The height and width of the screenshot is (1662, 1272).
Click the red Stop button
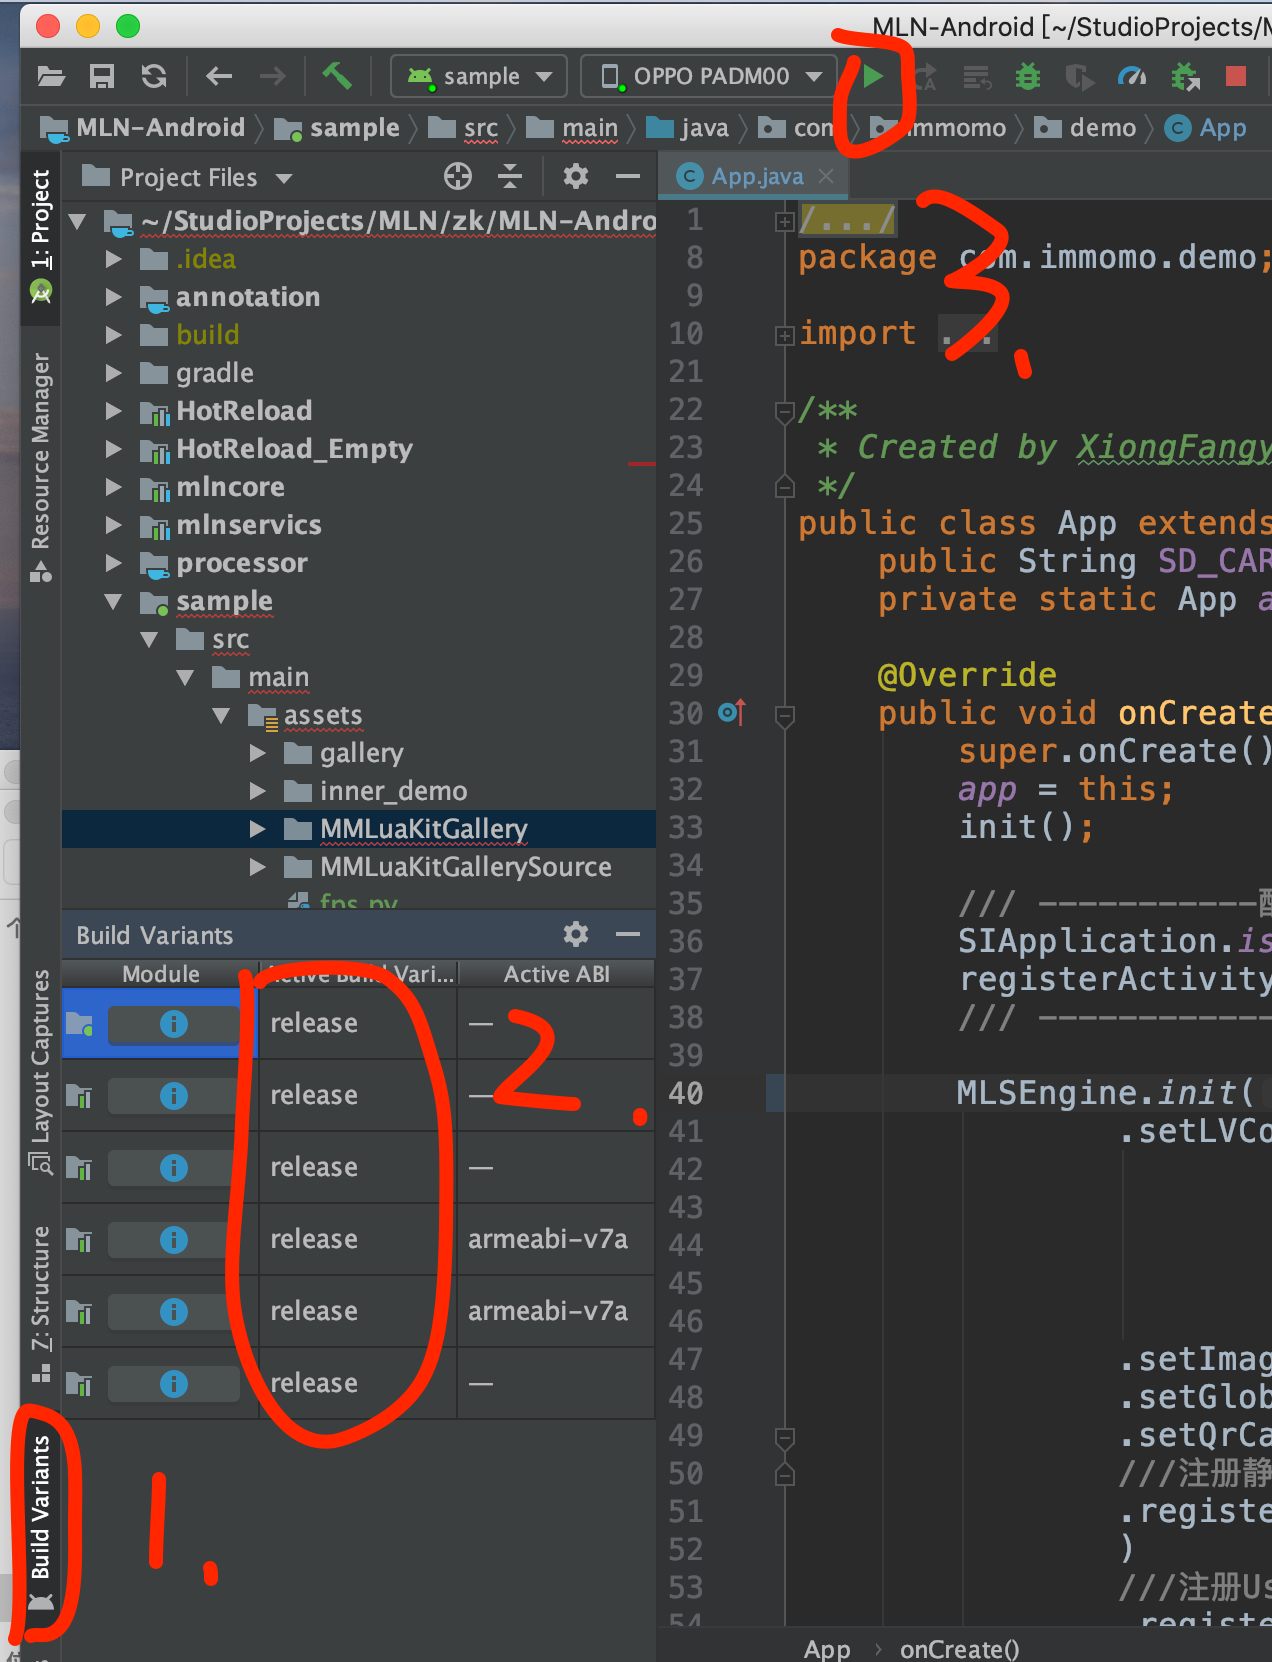pyautogui.click(x=1236, y=76)
